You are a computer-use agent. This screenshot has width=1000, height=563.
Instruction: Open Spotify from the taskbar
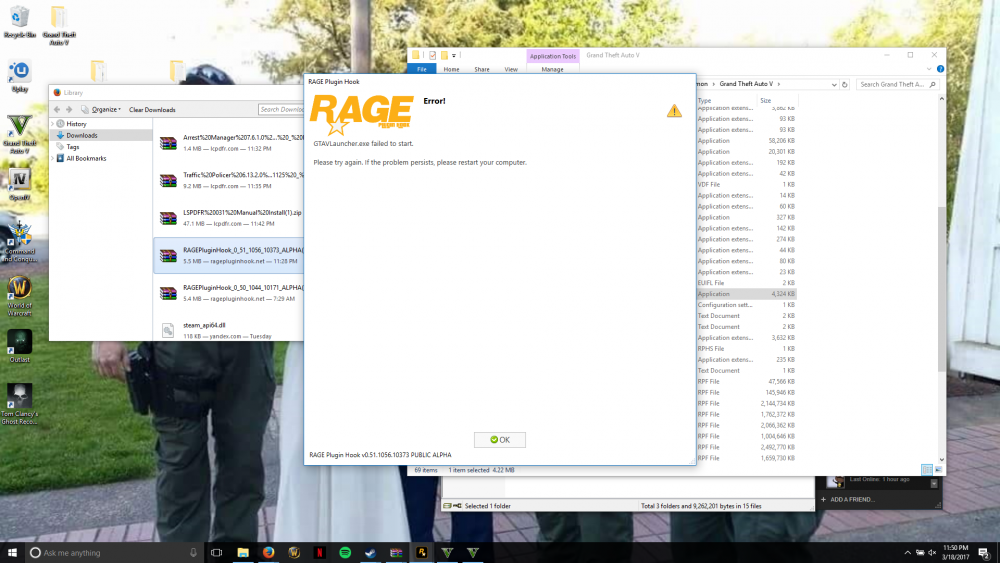pos(345,552)
